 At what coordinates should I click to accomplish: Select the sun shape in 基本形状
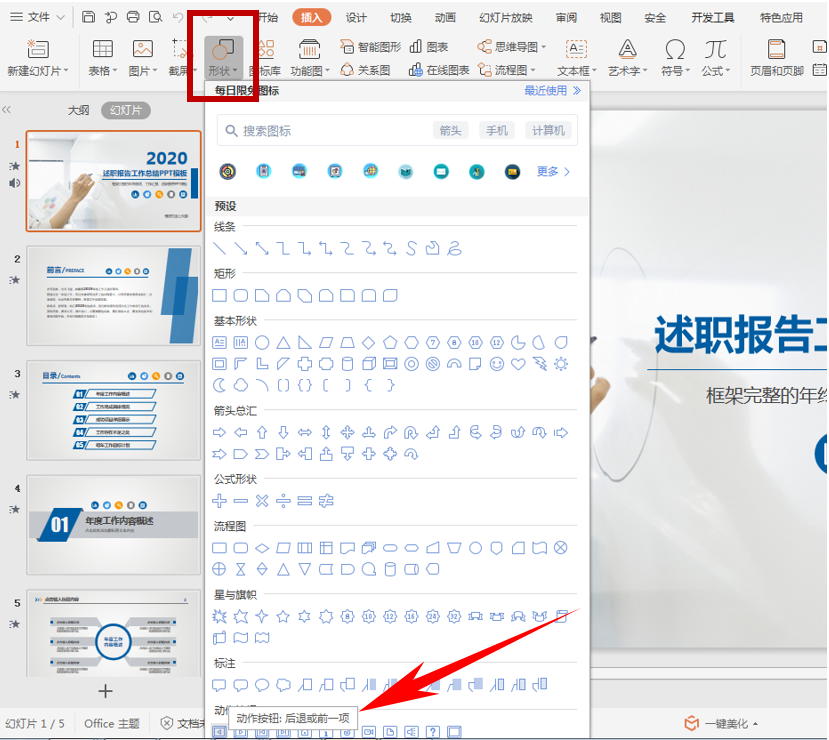point(561,364)
